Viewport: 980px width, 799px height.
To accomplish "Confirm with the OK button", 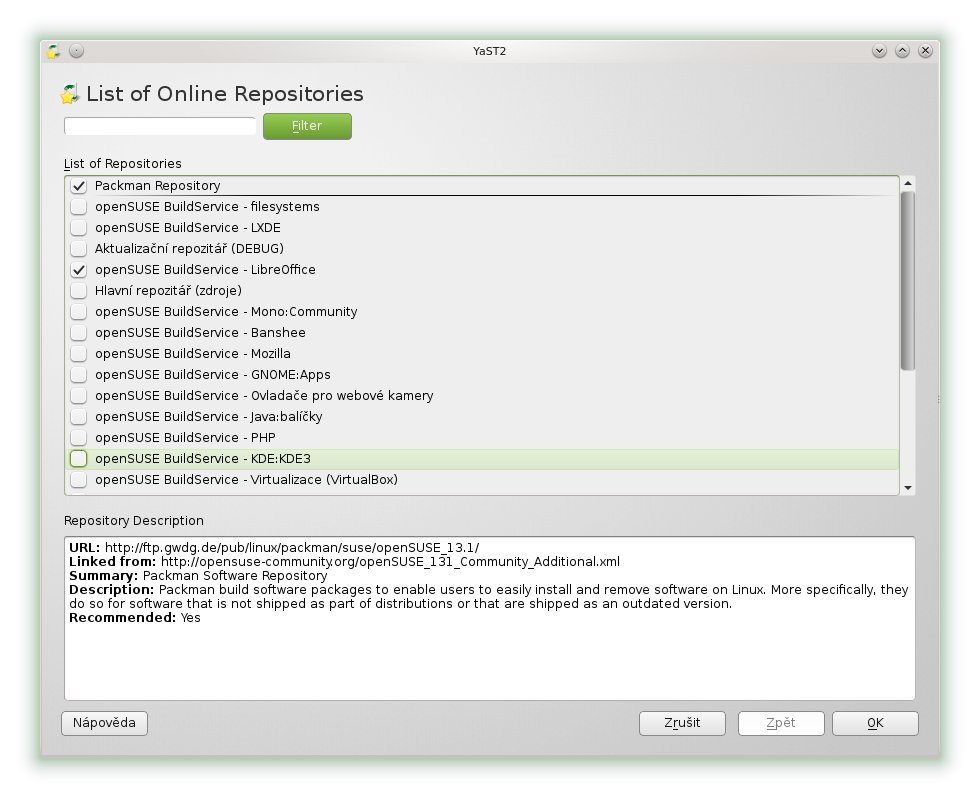I will 875,723.
